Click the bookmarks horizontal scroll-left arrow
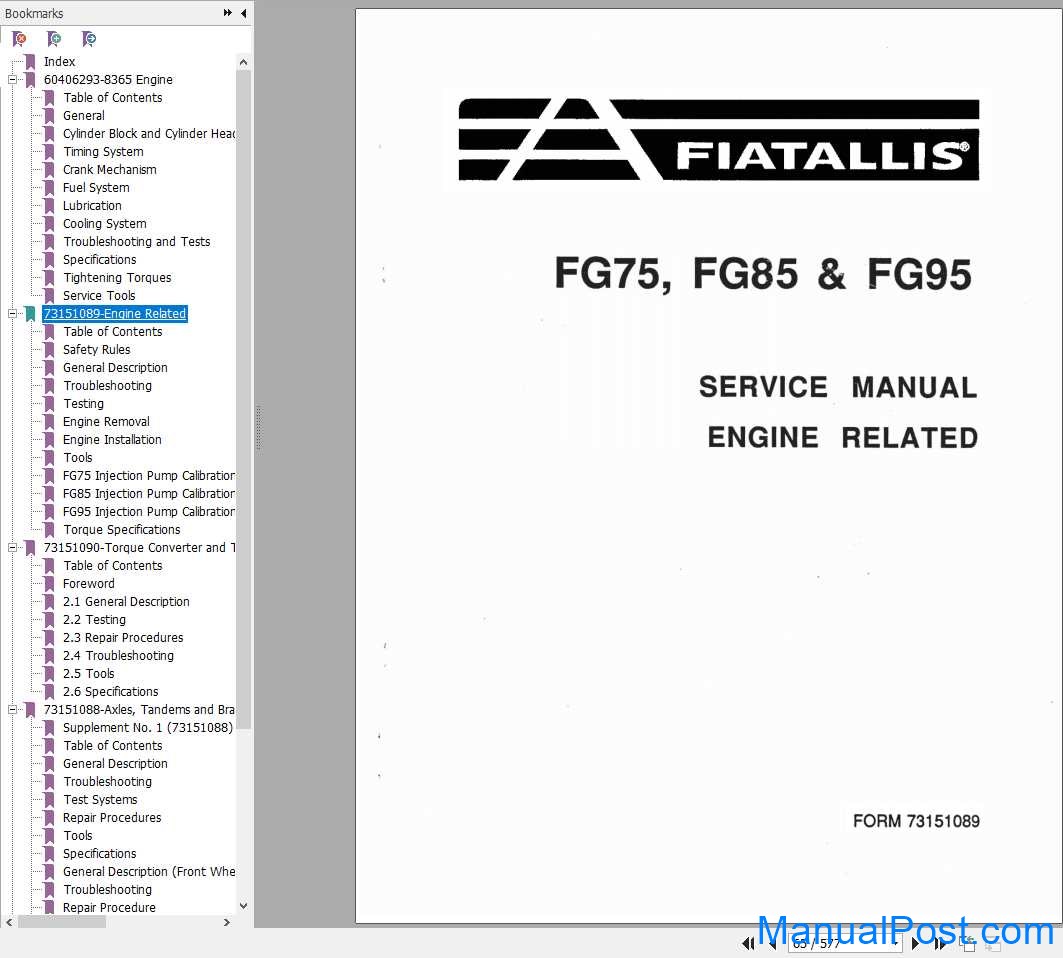This screenshot has width=1063, height=958. click(x=9, y=922)
